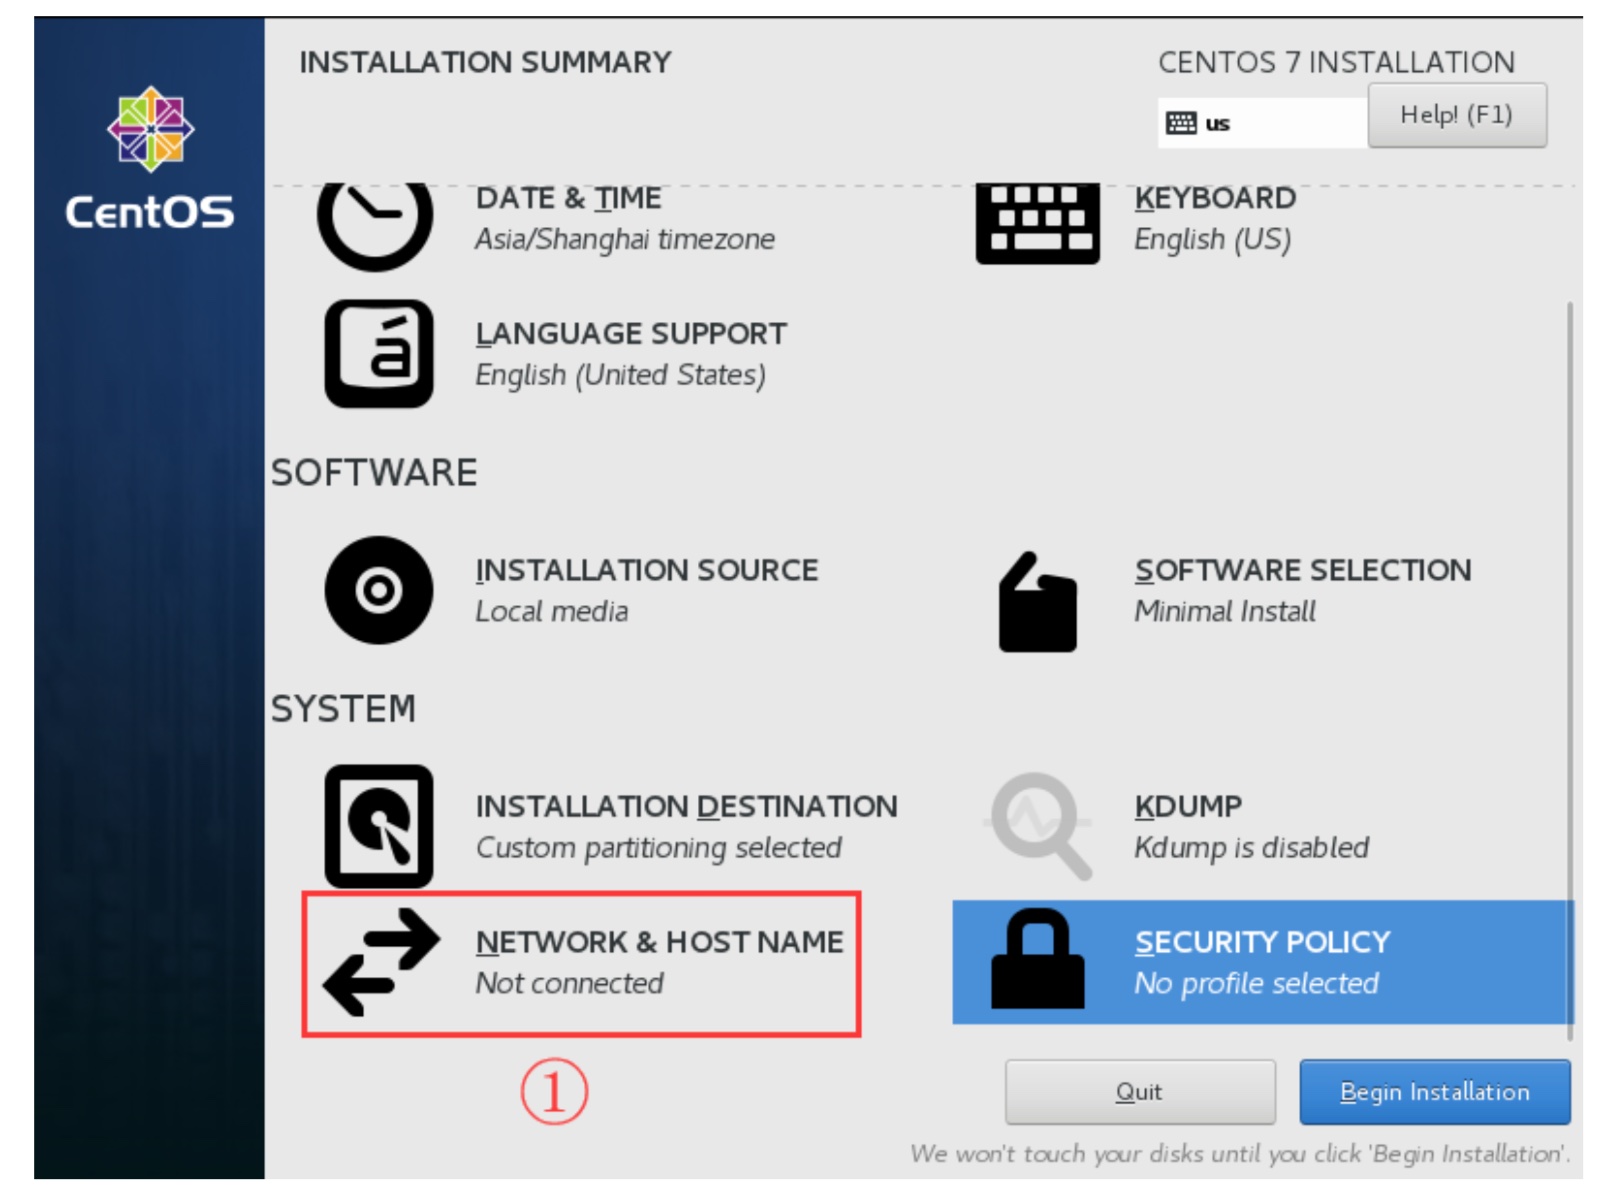The image size is (1602, 1196).
Task: Open the Keyboard layout icon
Action: [1037, 222]
